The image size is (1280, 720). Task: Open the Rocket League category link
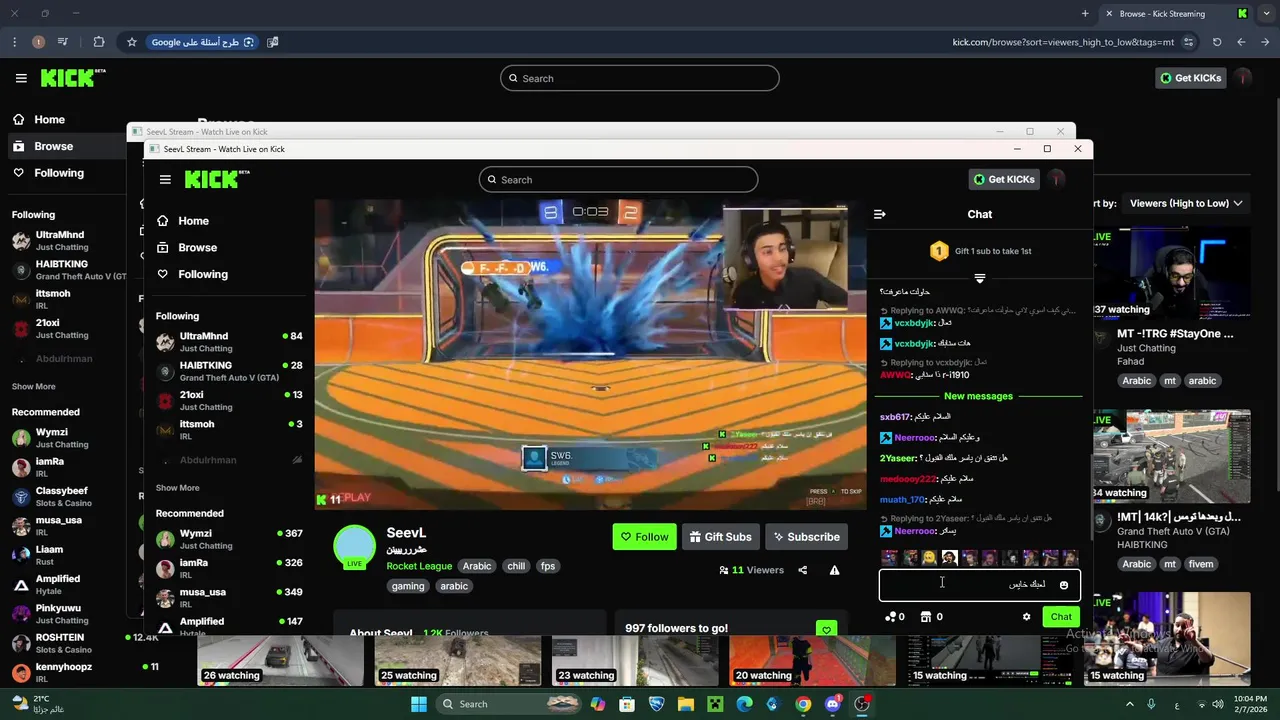coord(419,566)
